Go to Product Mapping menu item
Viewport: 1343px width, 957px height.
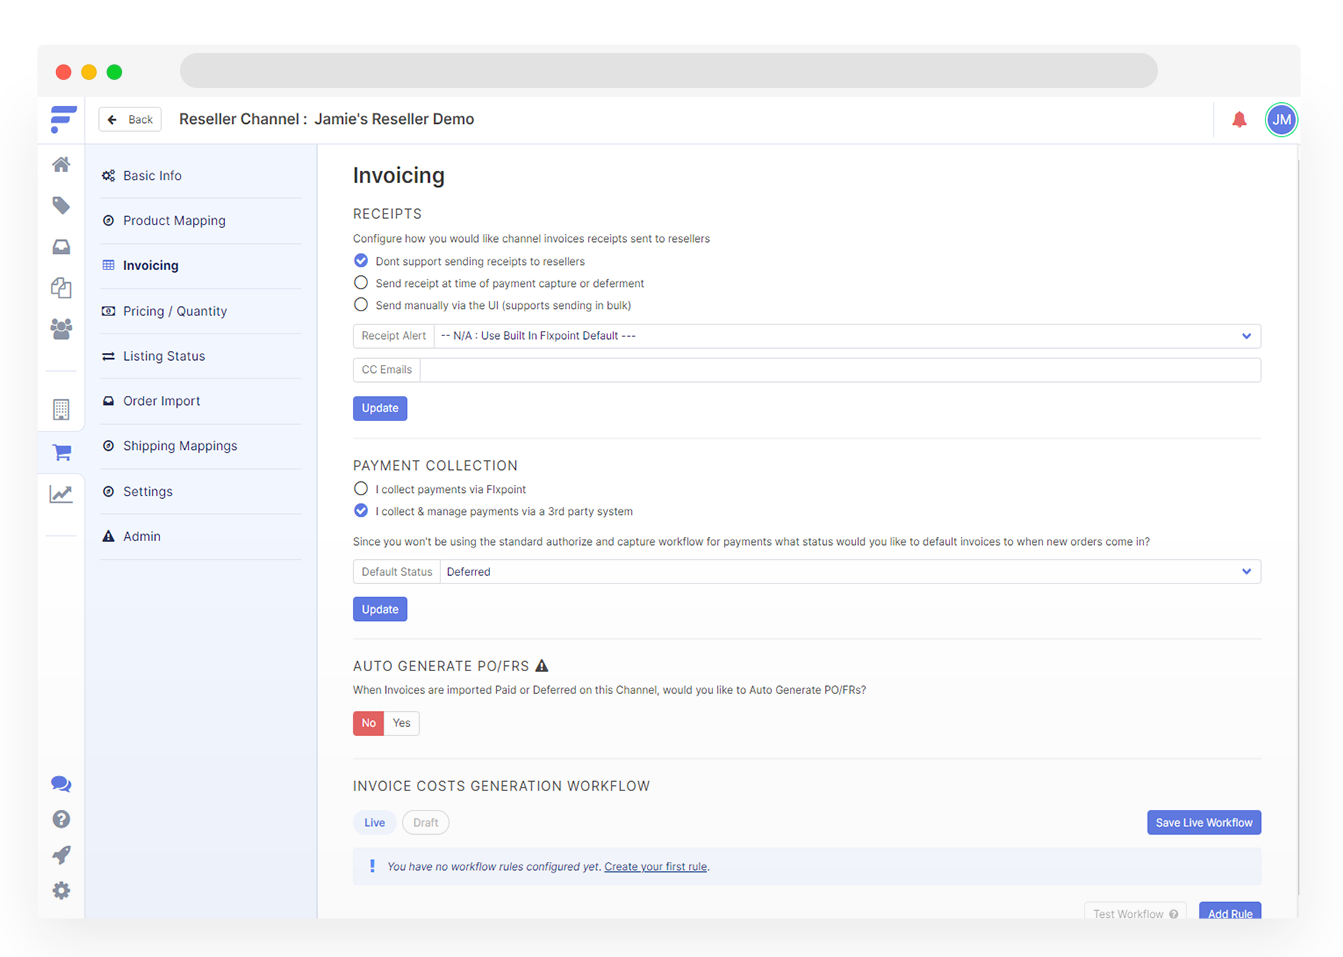174,221
